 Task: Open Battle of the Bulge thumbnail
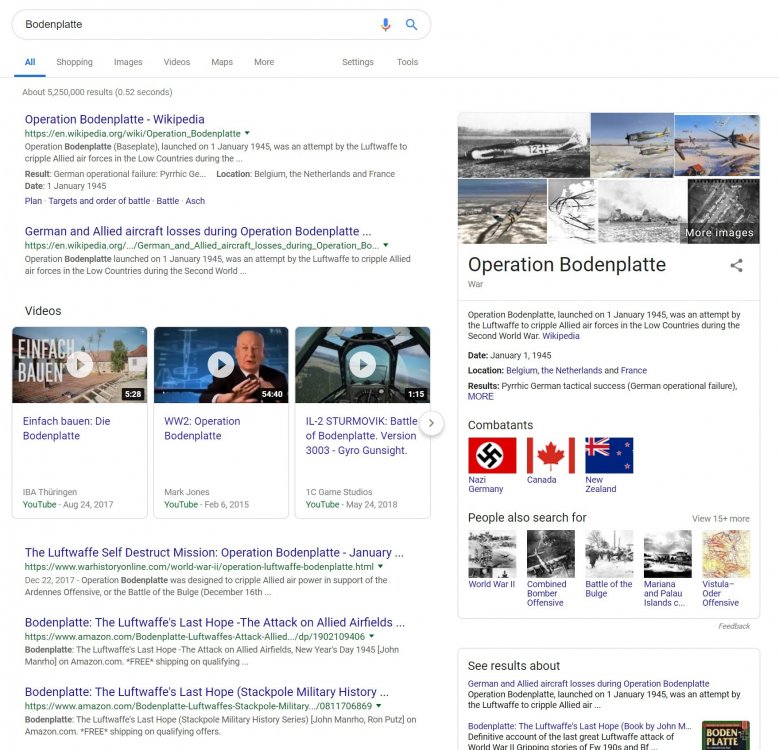click(609, 554)
